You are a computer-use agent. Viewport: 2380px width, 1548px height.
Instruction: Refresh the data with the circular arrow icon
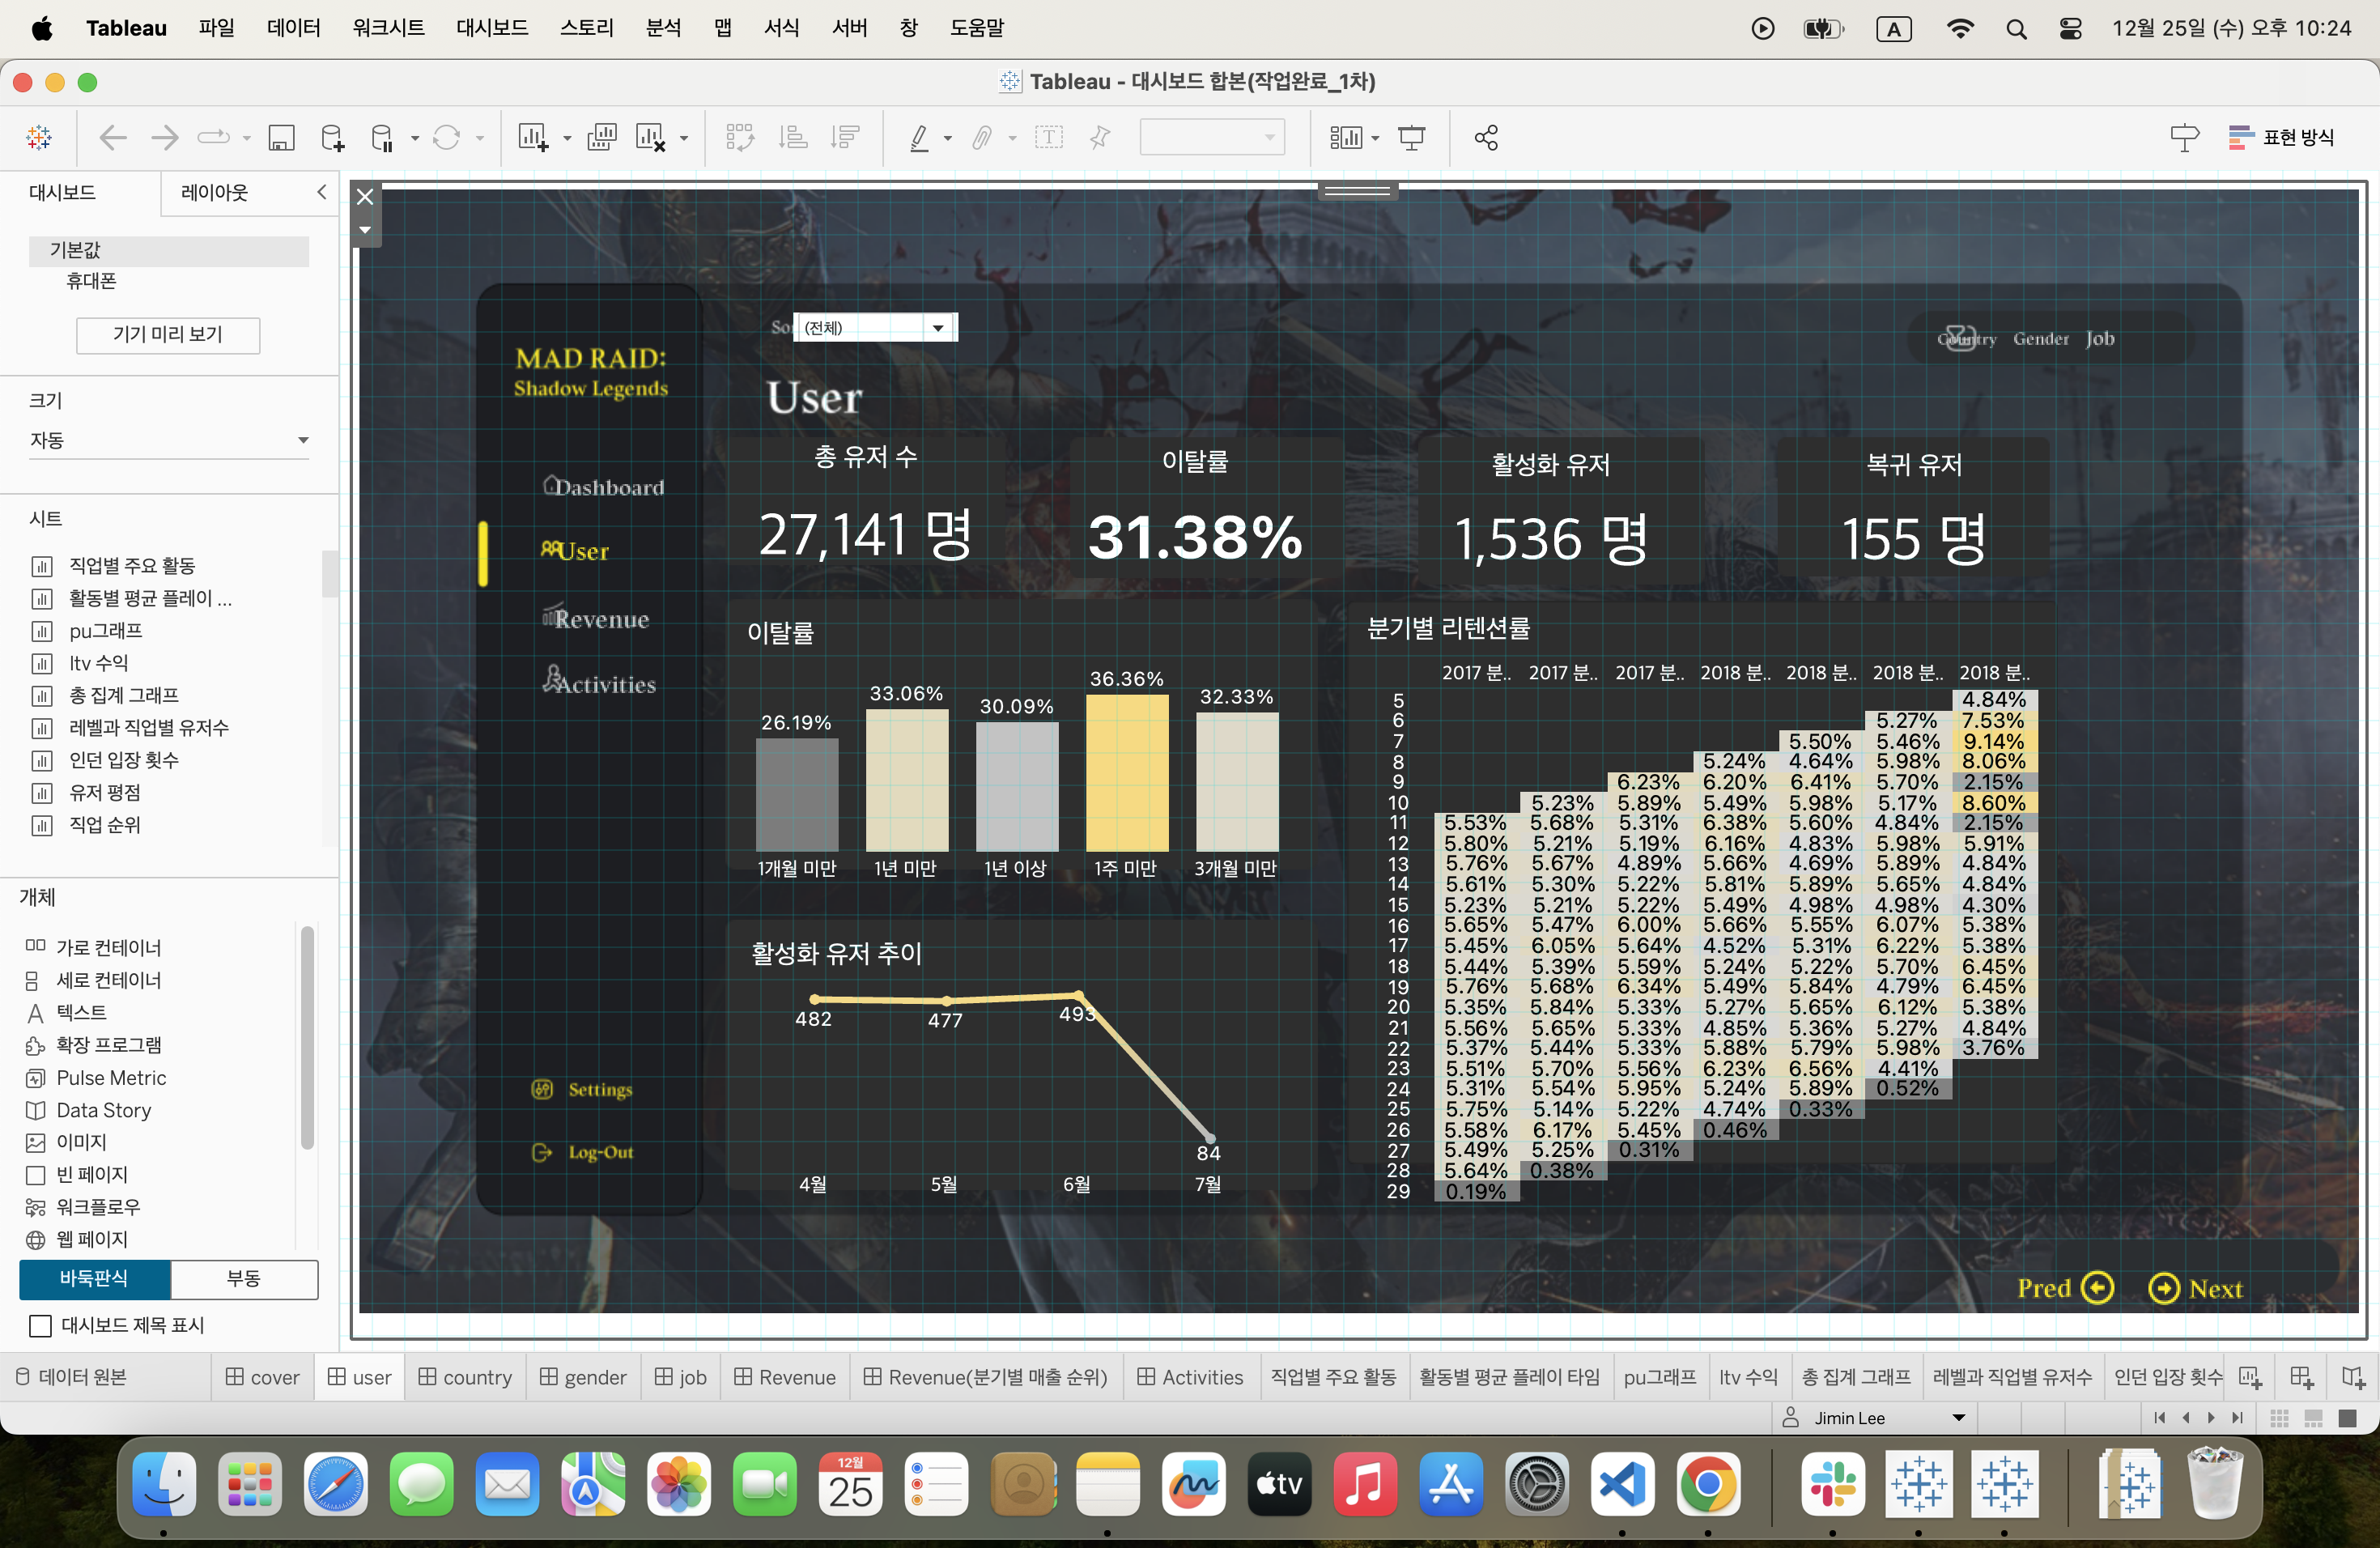(446, 138)
